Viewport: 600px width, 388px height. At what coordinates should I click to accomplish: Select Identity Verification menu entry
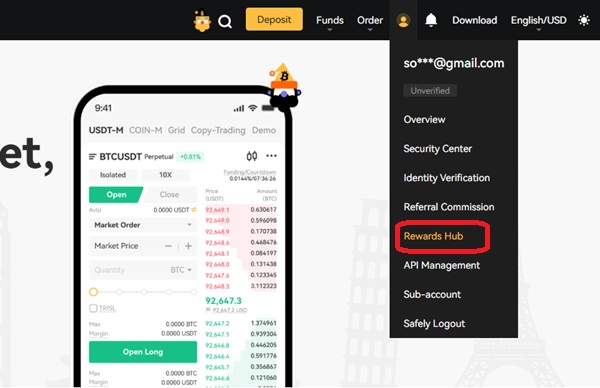point(447,178)
